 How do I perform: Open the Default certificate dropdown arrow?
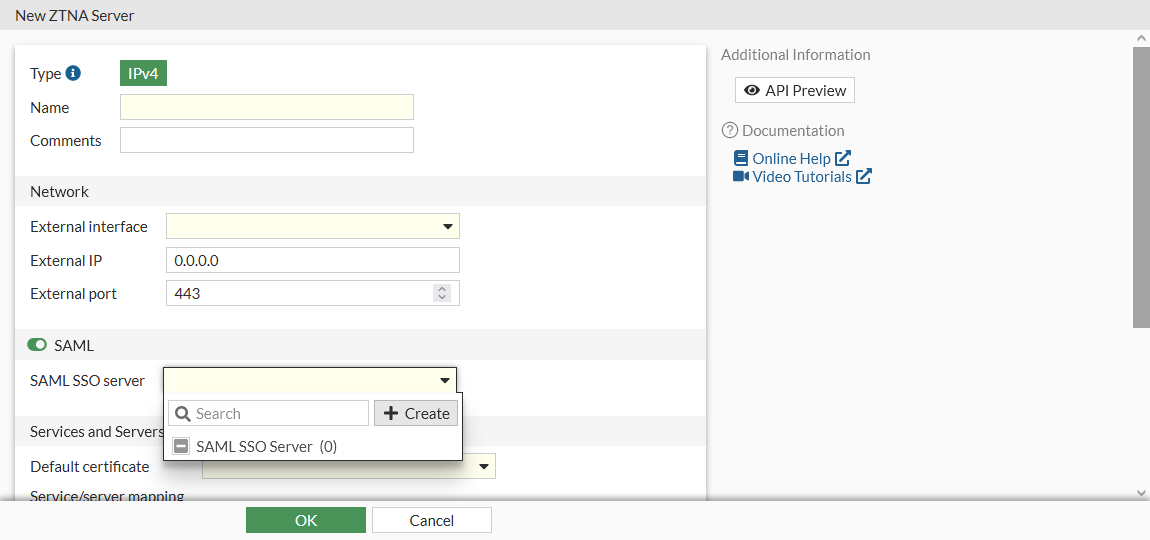coord(484,466)
